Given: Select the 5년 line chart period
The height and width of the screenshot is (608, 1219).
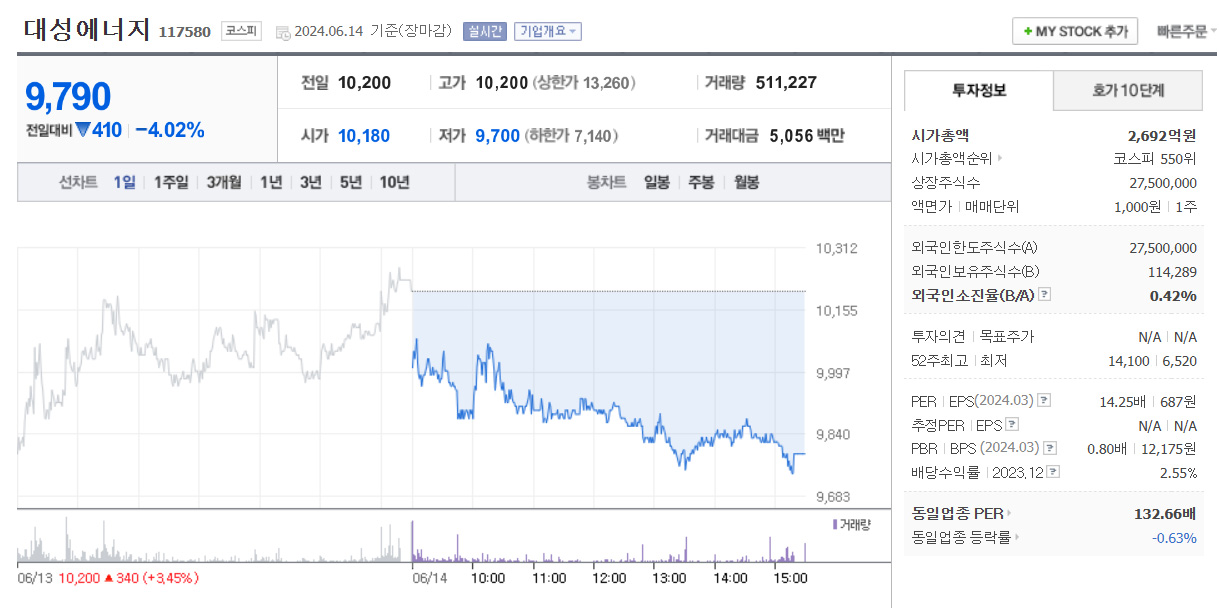Looking at the screenshot, I should click(351, 182).
